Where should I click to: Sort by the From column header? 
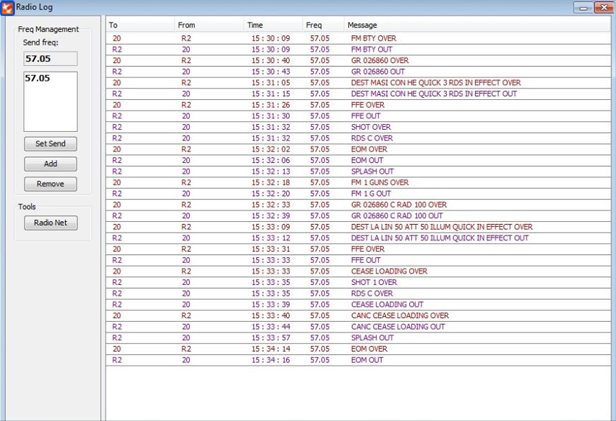[209, 25]
